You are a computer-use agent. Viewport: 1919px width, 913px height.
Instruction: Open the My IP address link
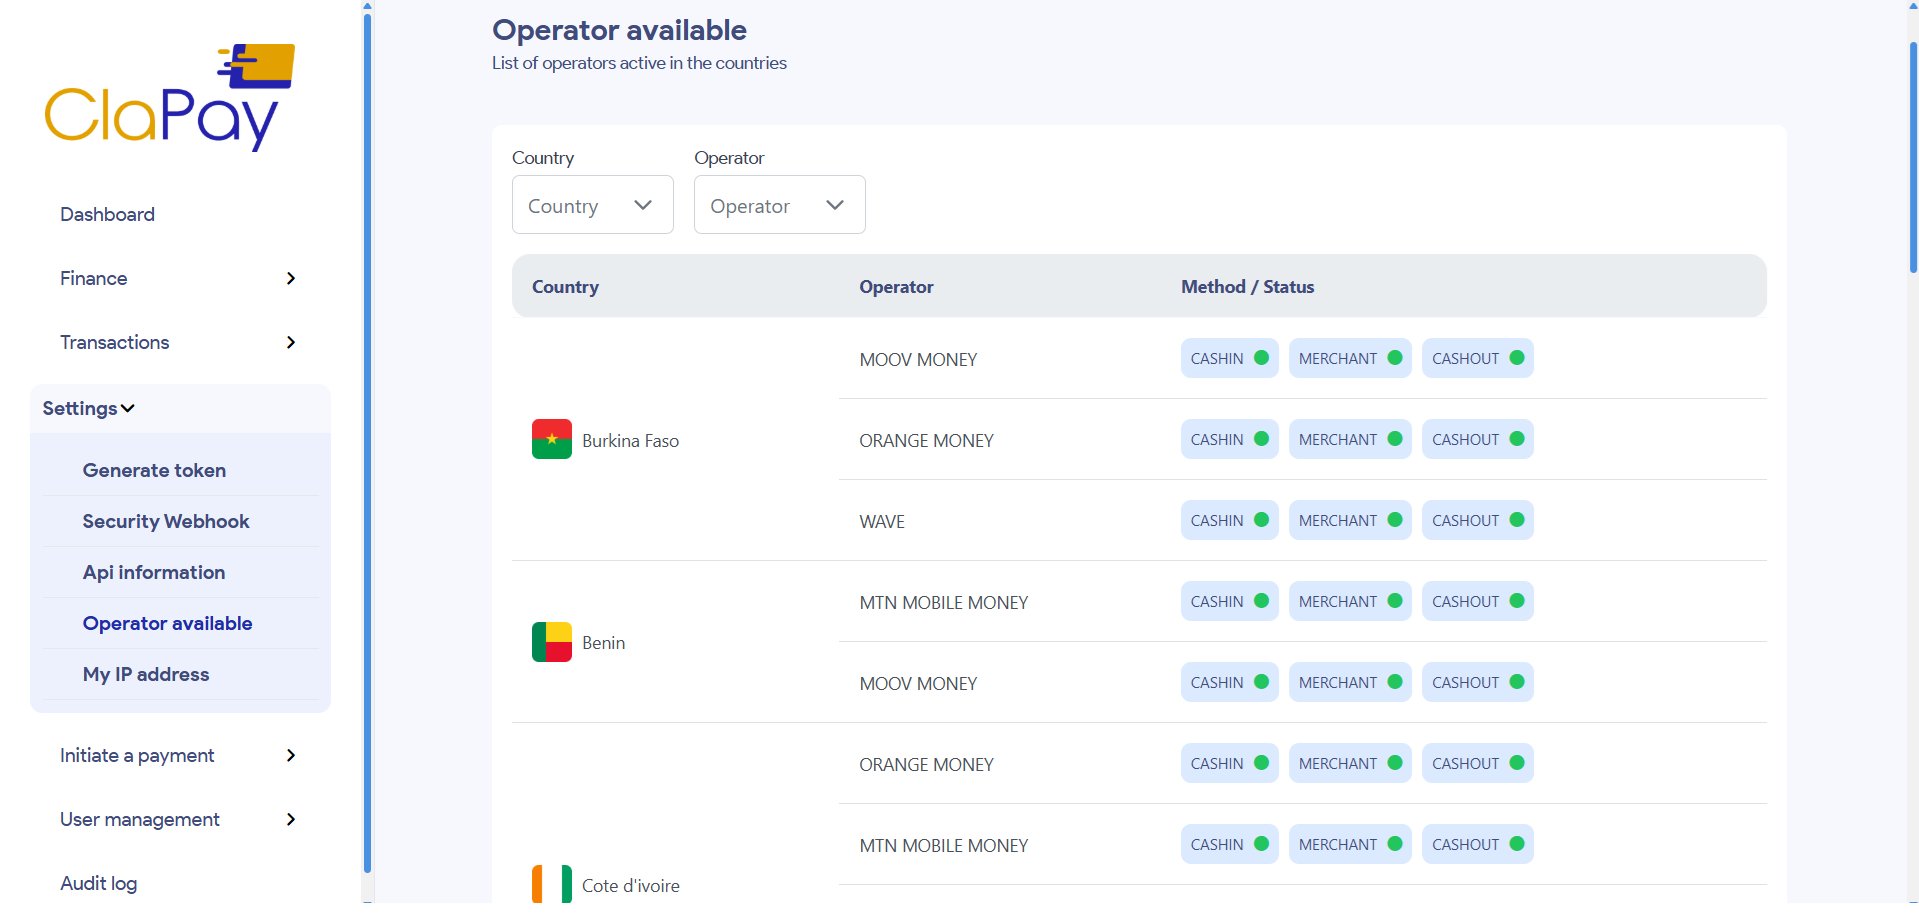[x=146, y=674]
